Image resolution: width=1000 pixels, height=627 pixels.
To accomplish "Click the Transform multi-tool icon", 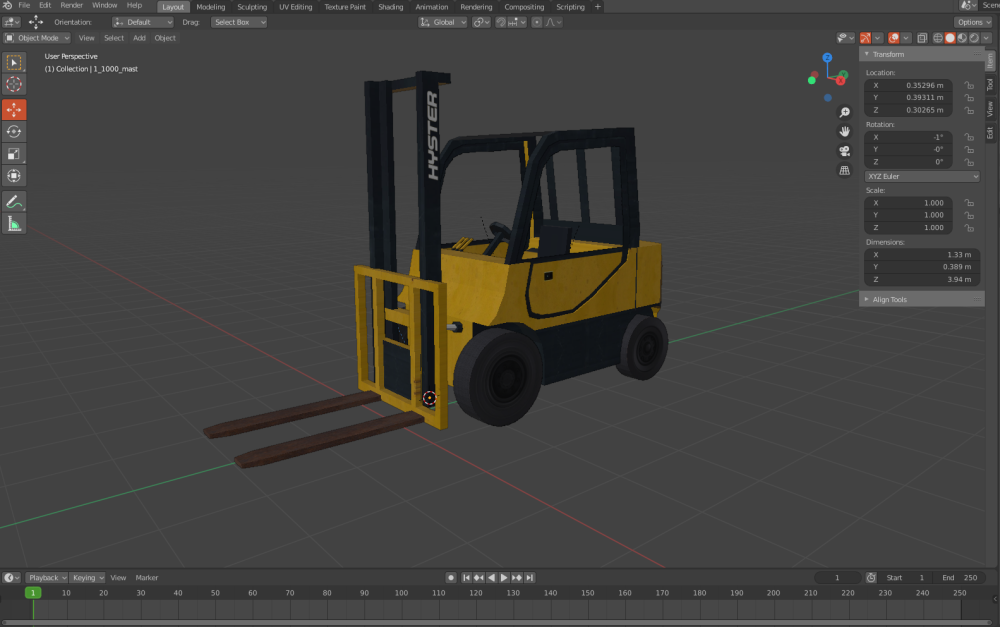I will click(14, 176).
